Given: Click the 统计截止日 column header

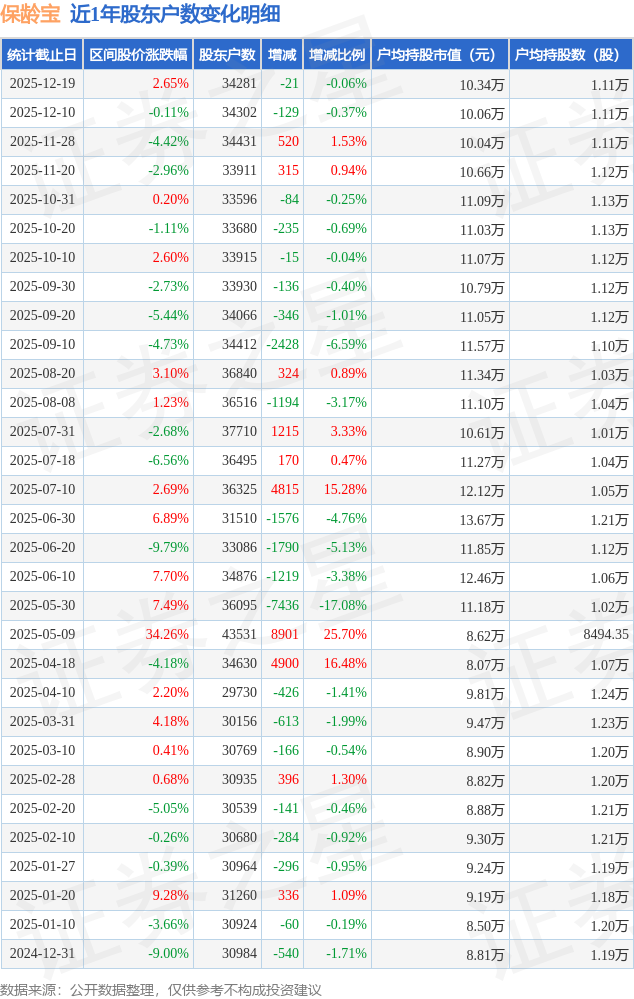Looking at the screenshot, I should pyautogui.click(x=42, y=55).
